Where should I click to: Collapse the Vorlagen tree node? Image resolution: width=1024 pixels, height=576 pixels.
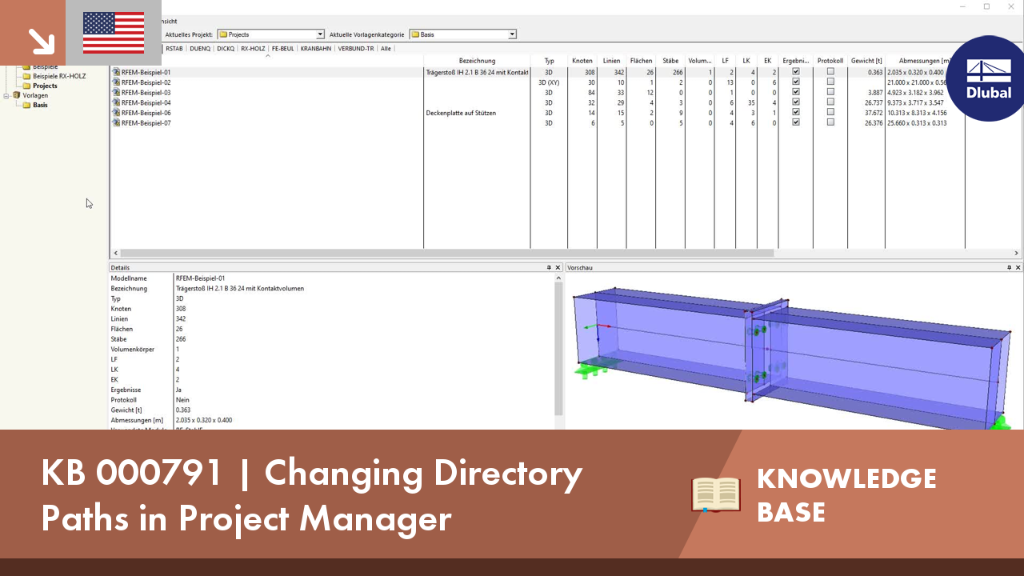(7, 95)
